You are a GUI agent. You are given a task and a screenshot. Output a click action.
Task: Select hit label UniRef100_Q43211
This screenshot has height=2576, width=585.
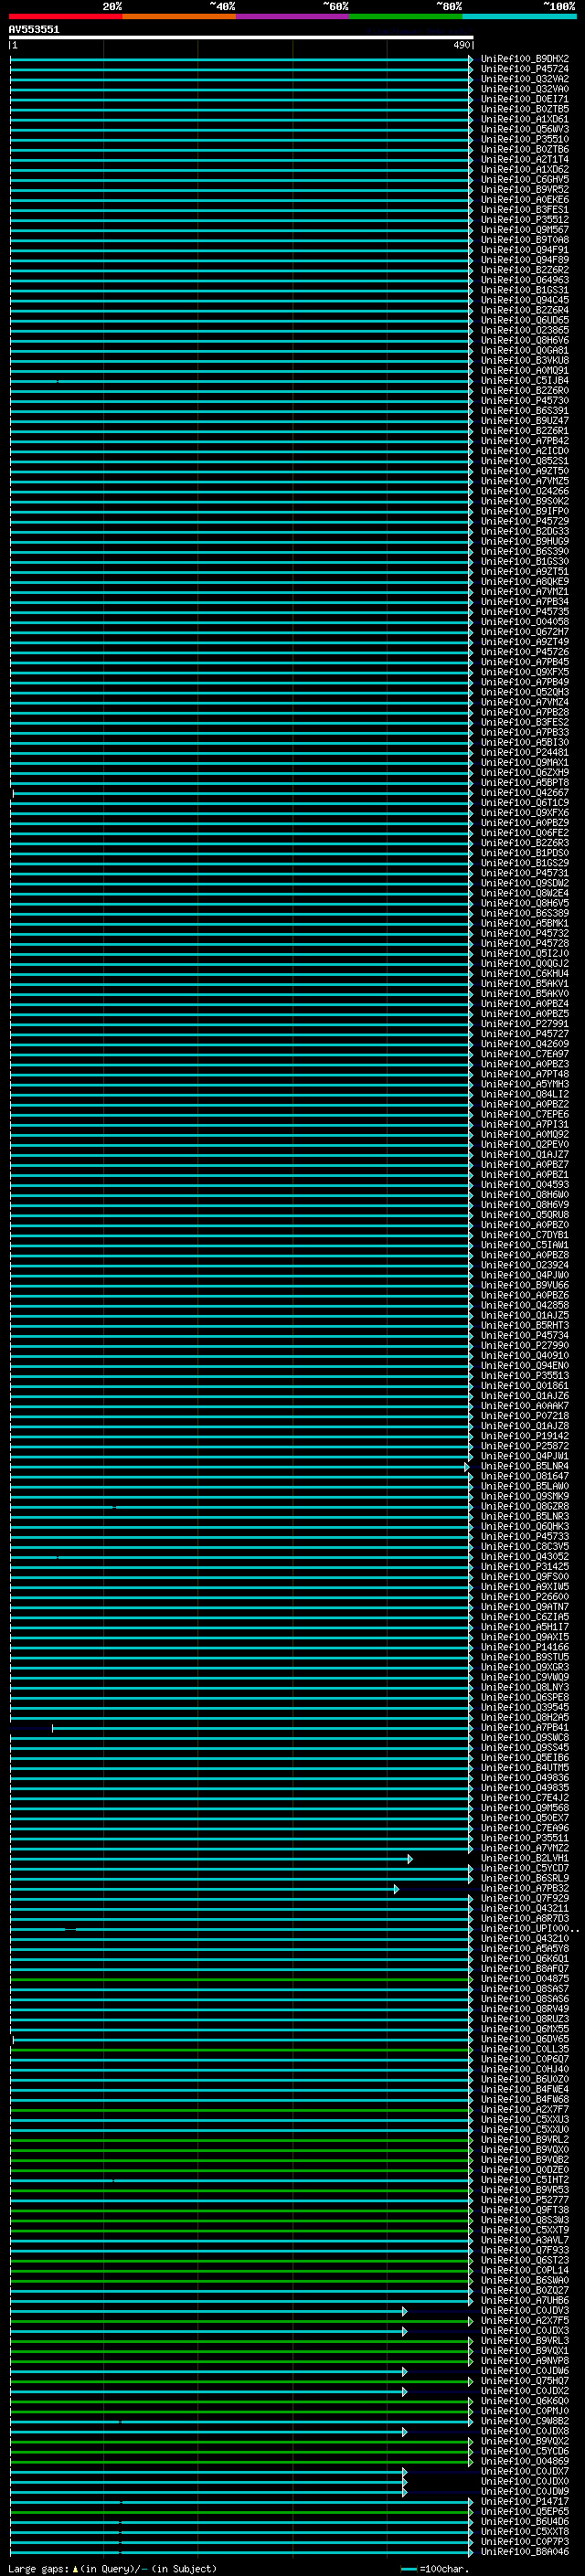point(525,1908)
